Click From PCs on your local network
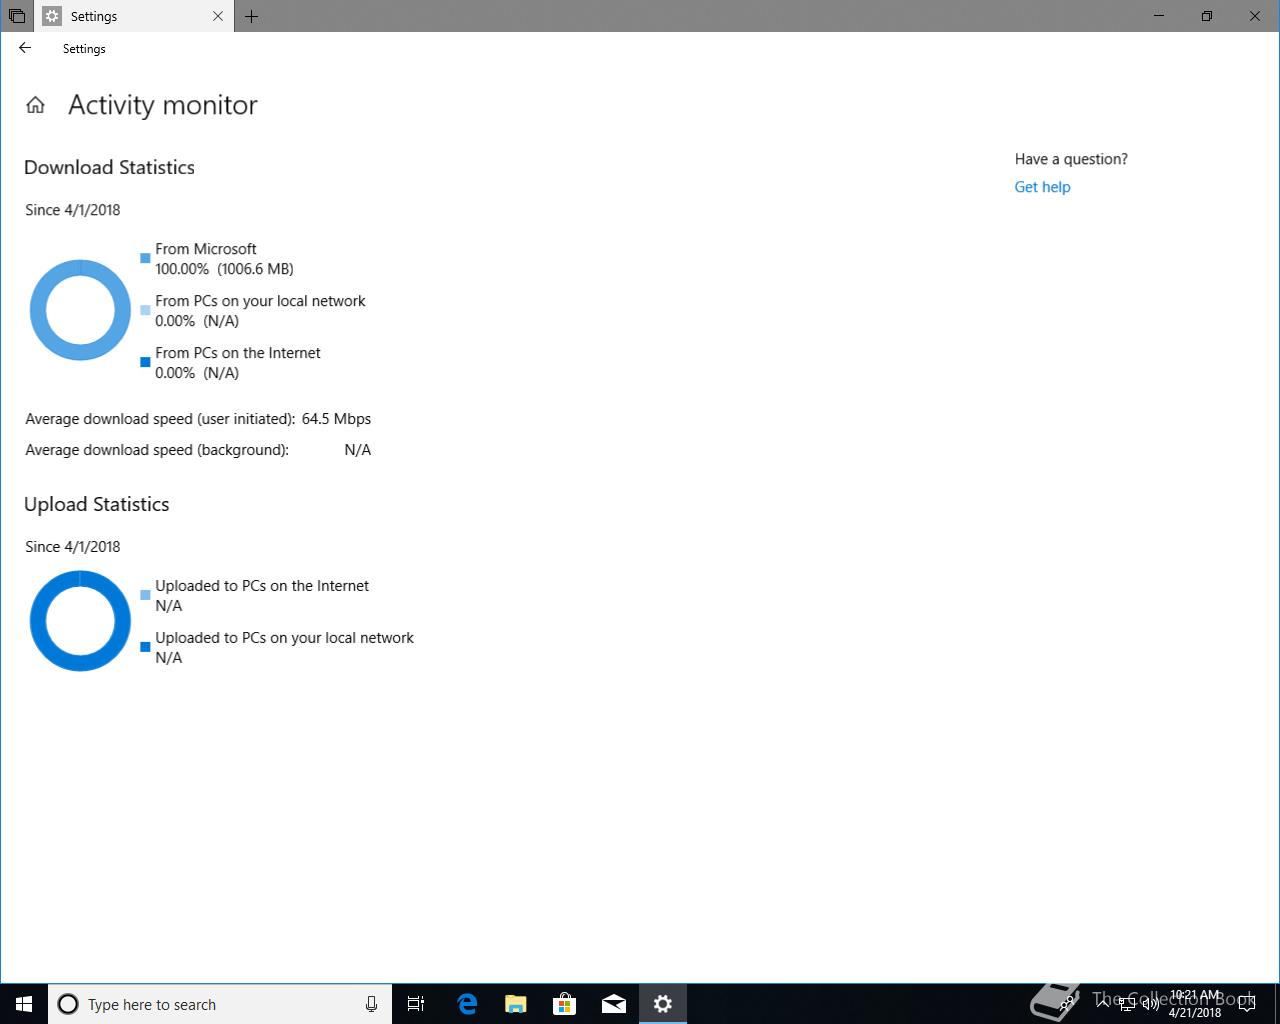This screenshot has height=1024, width=1280. [260, 301]
